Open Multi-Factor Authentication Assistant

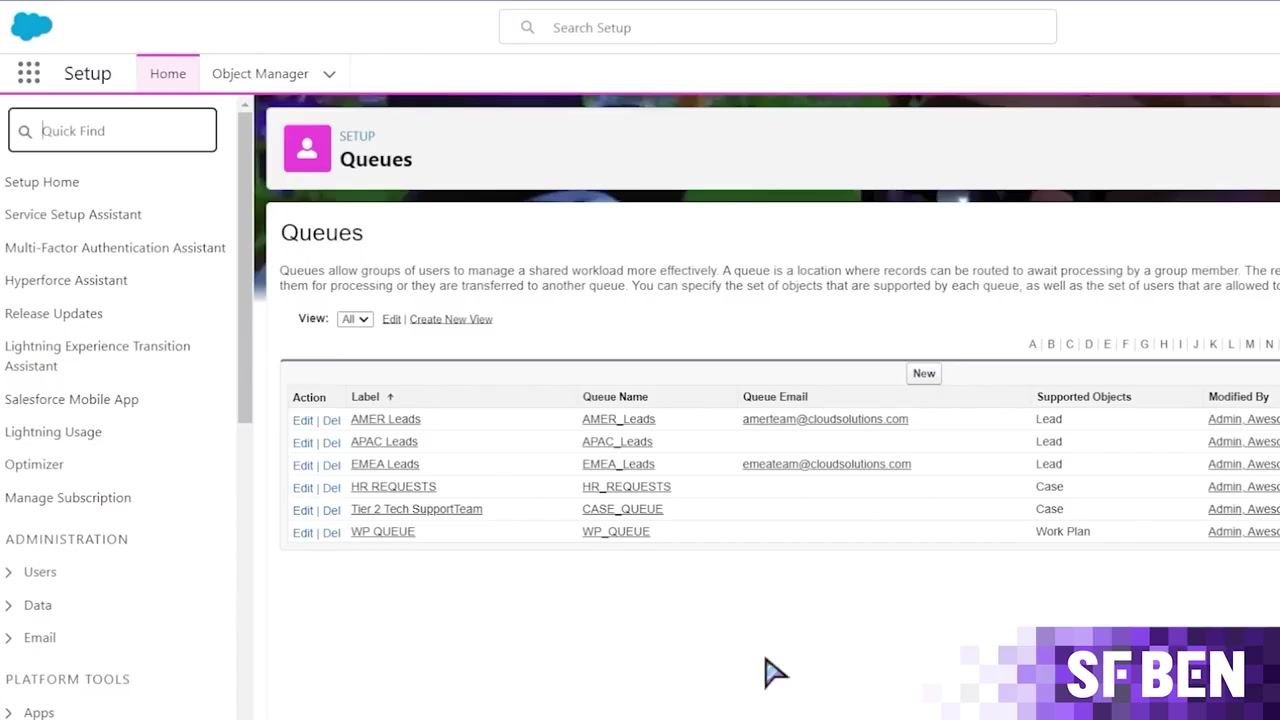tap(115, 248)
